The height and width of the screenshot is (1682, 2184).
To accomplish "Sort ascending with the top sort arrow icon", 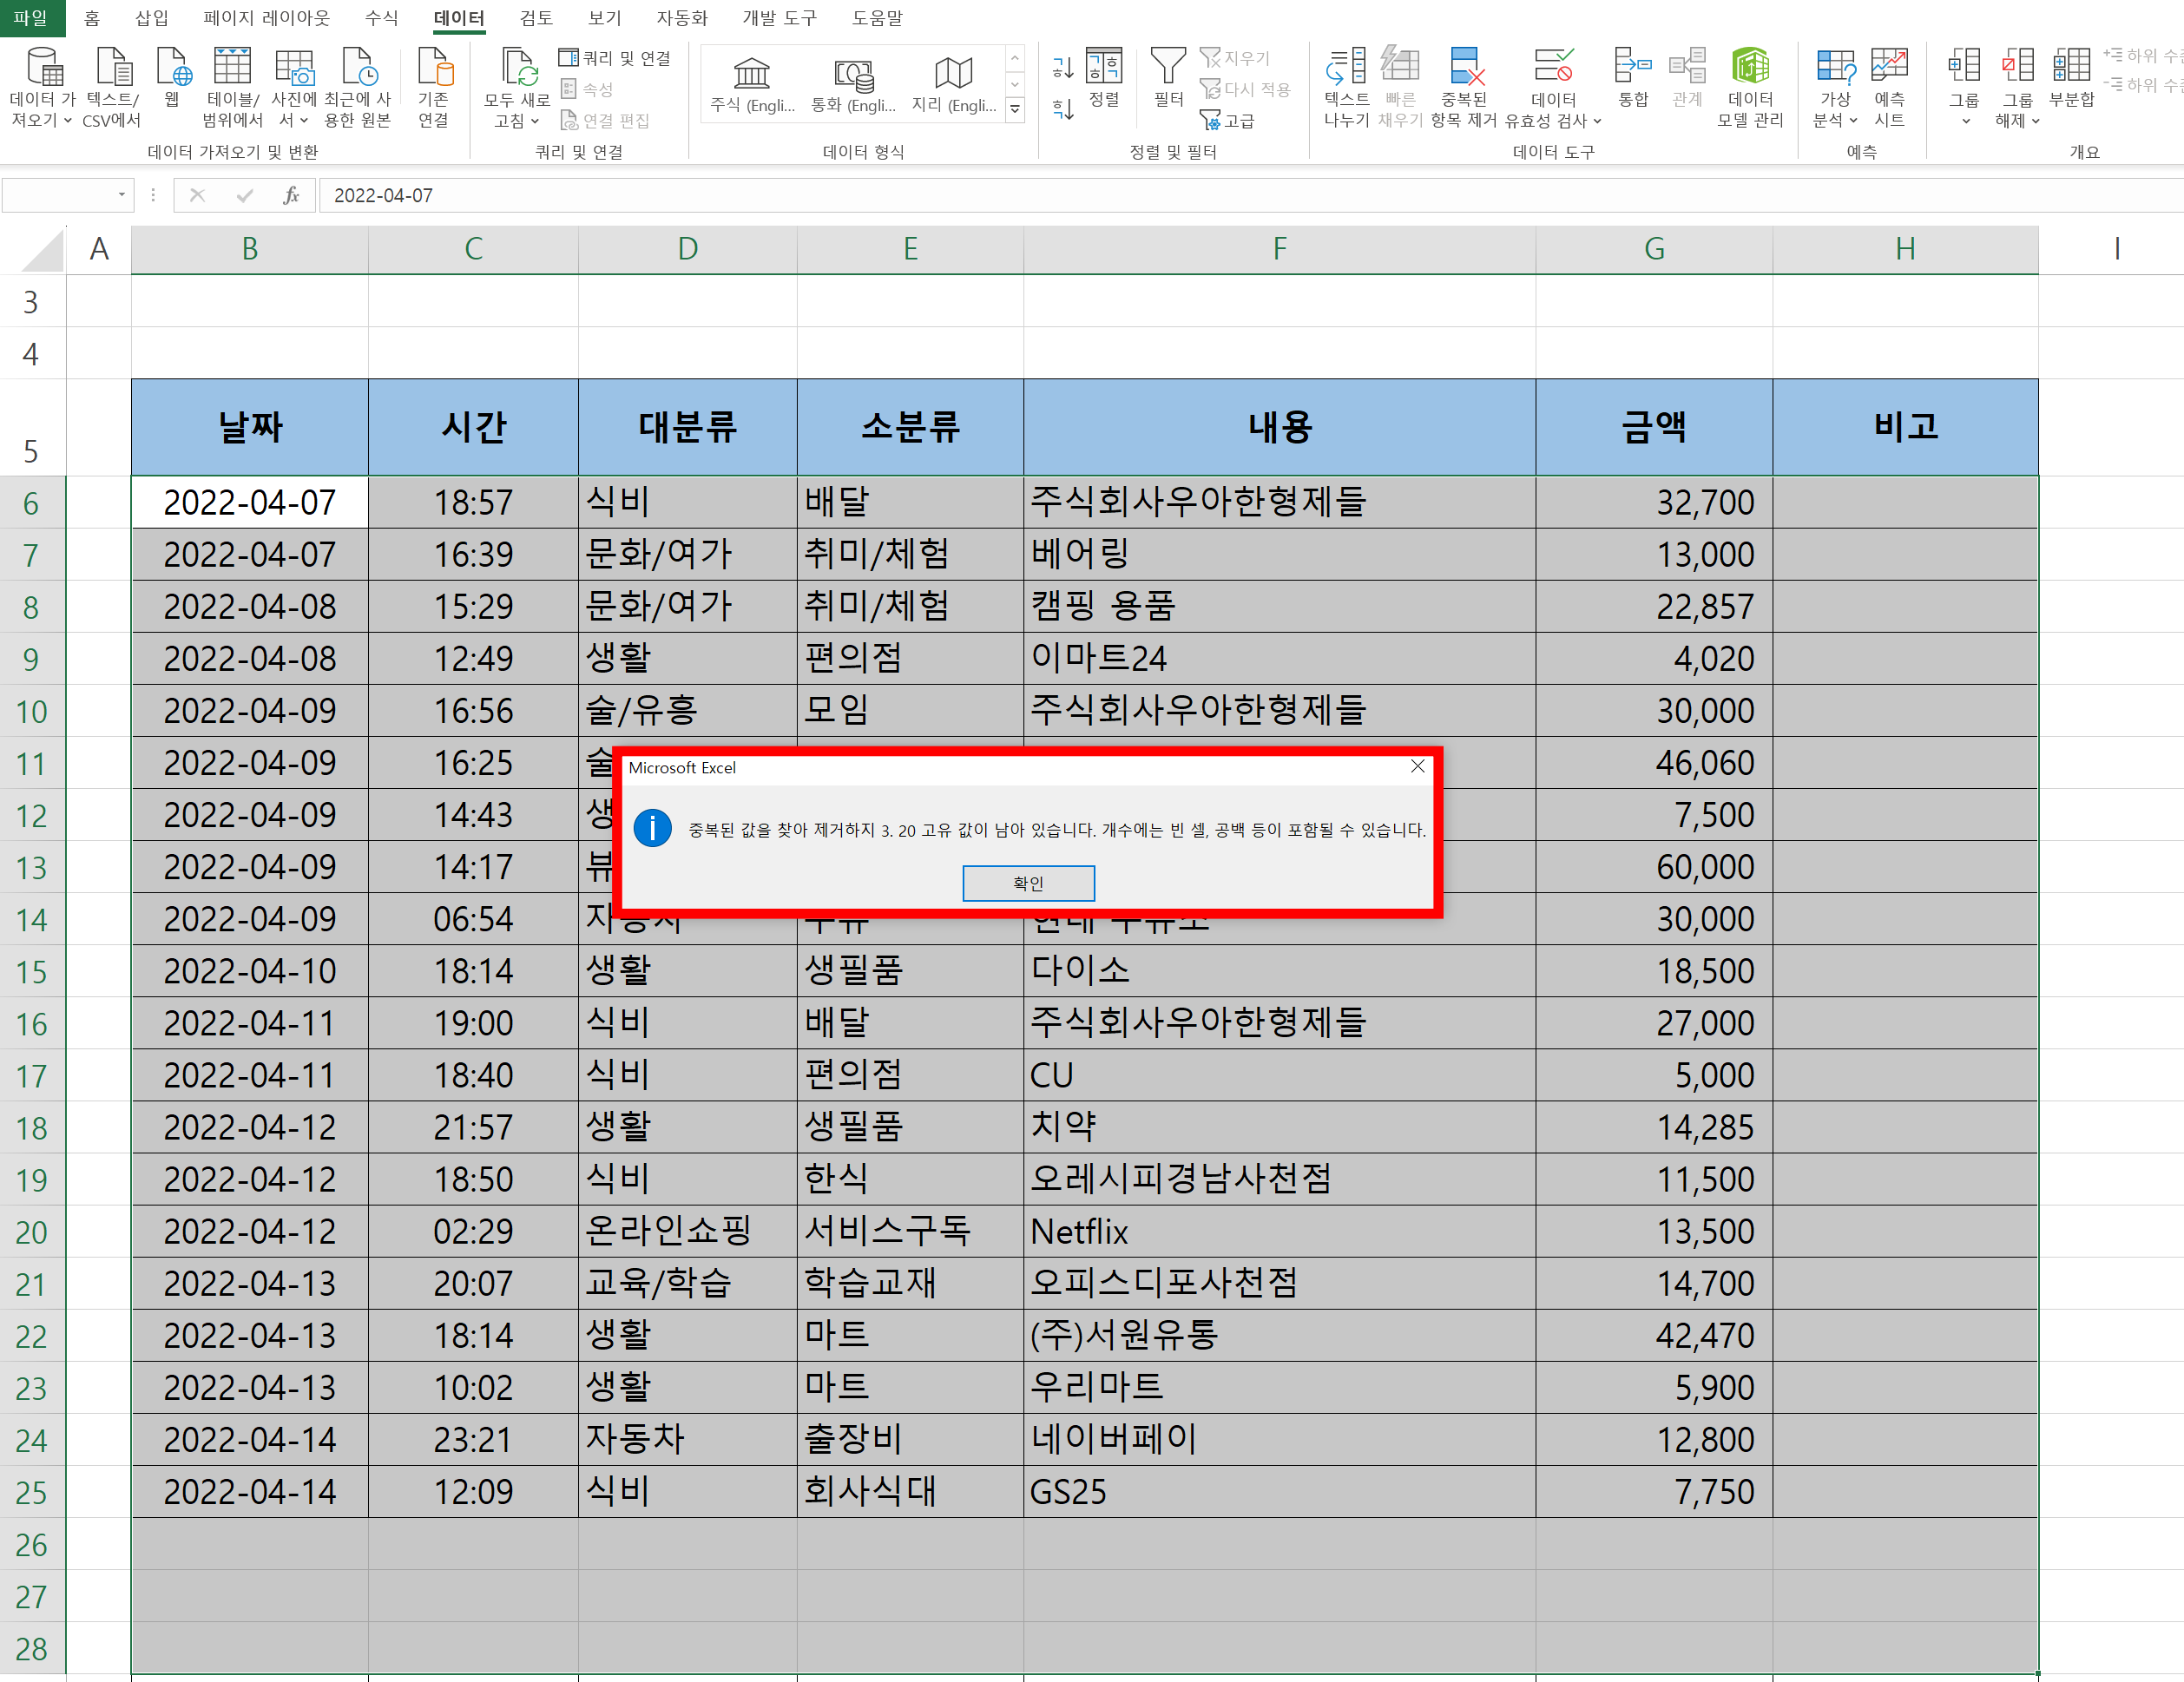I will (1063, 67).
